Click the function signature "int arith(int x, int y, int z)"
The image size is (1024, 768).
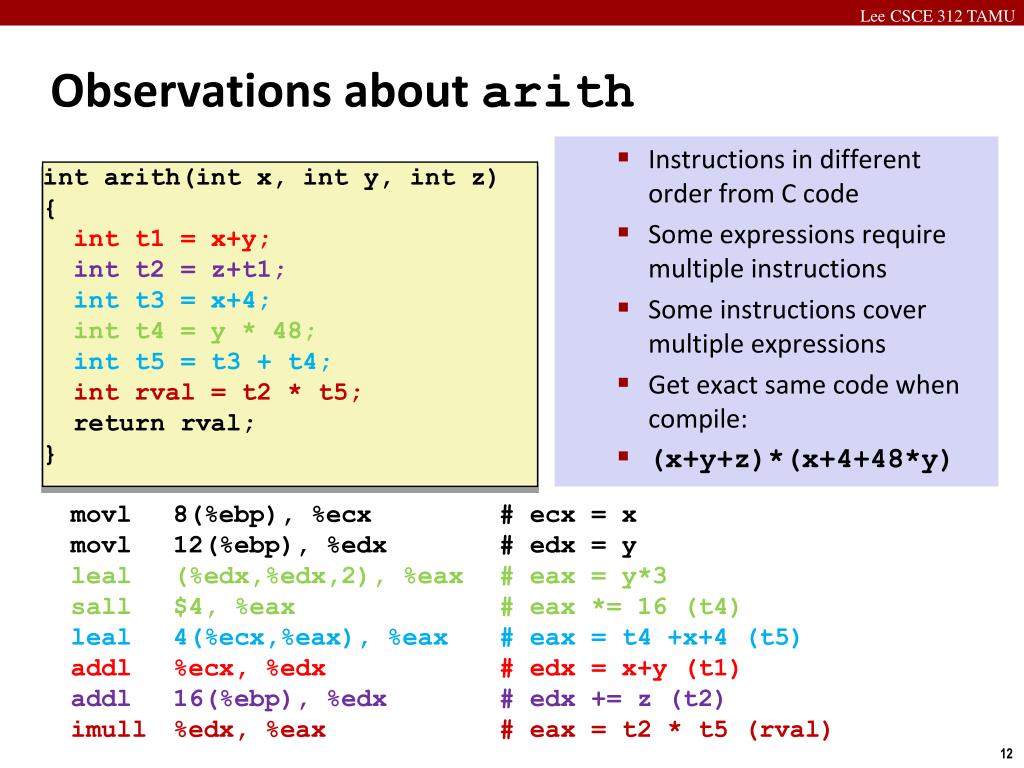click(270, 178)
